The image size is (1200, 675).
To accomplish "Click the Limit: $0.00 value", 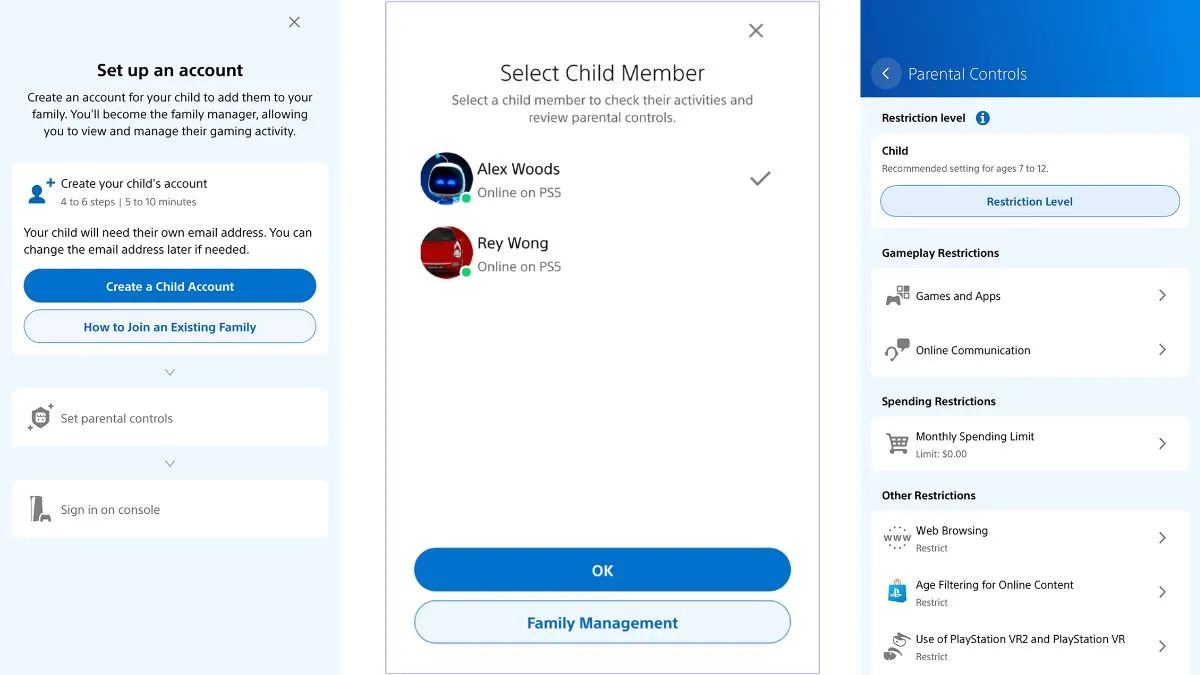I will point(941,454).
